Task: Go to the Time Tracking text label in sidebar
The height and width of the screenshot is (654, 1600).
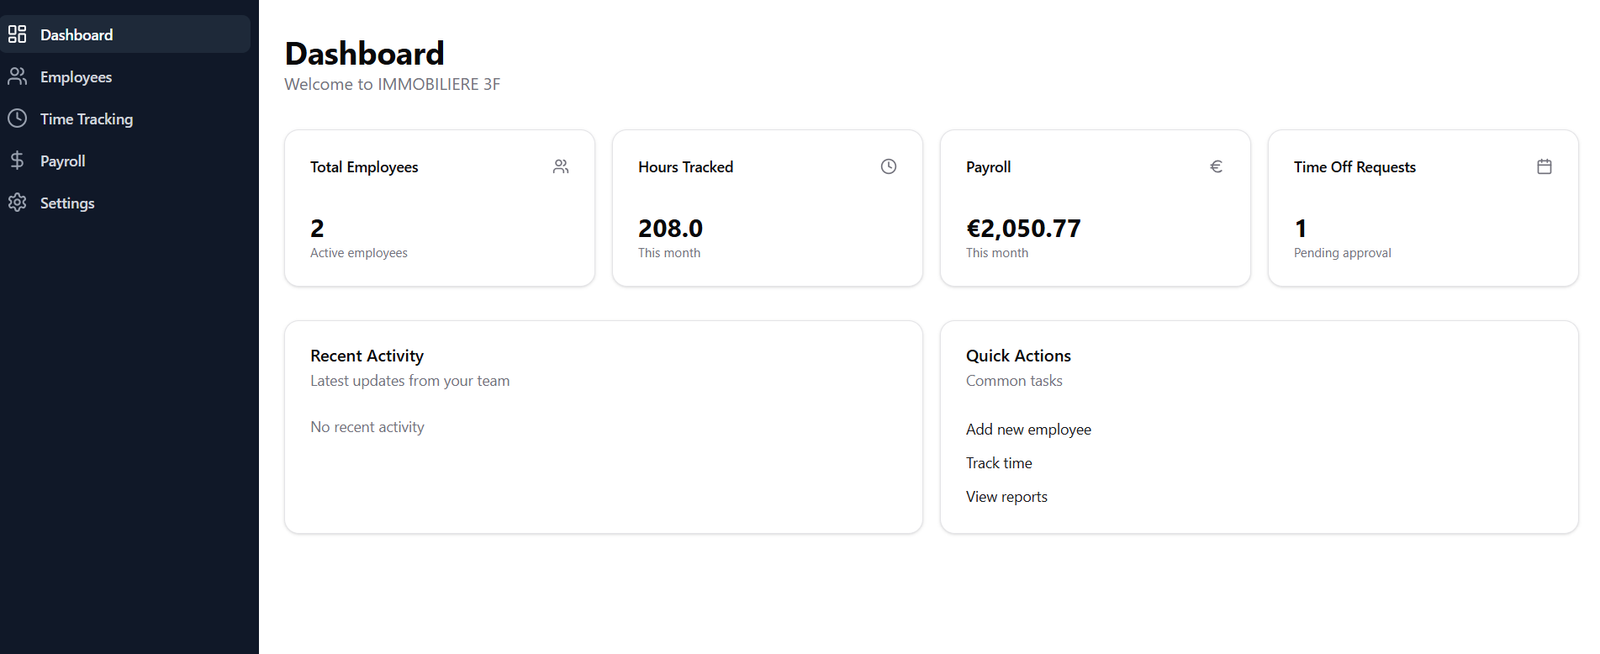Action: tap(86, 119)
